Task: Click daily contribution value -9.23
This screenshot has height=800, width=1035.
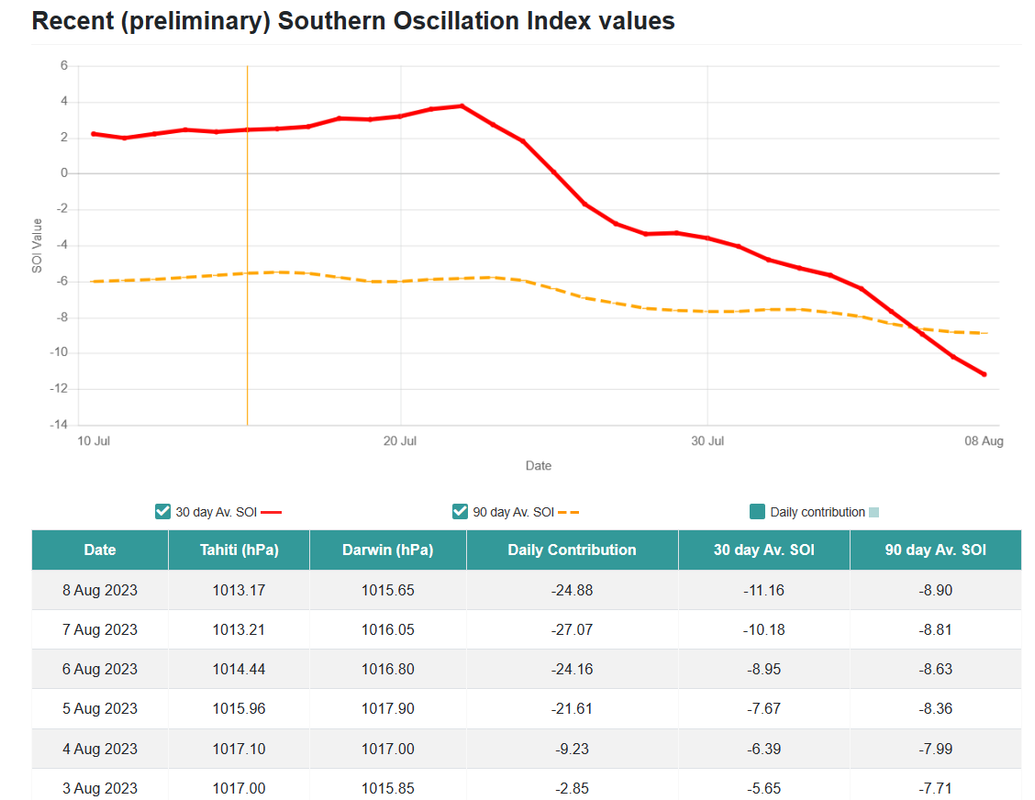Action: point(572,749)
